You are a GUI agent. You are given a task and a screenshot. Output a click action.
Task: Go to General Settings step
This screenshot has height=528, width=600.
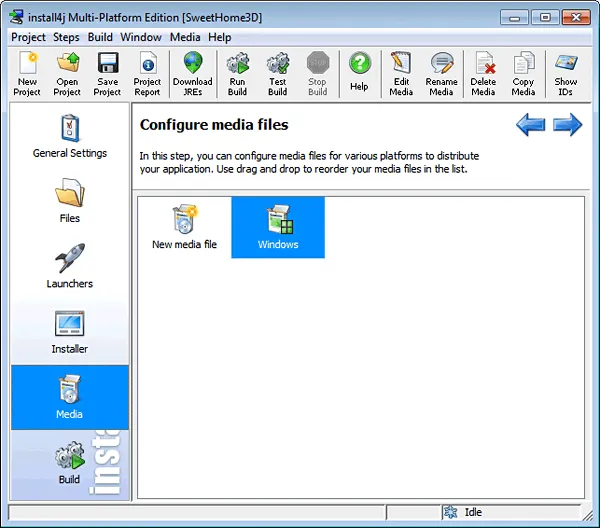70,136
